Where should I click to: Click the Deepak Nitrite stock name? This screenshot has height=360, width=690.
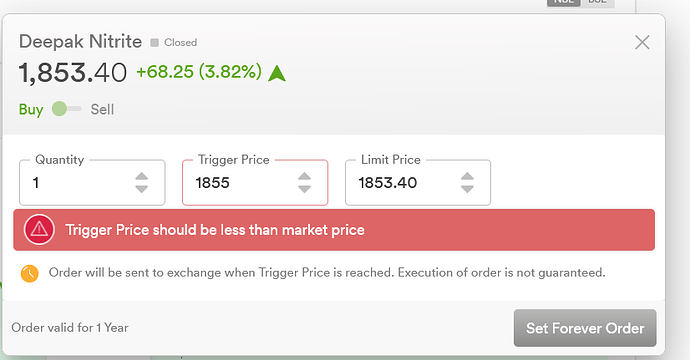coord(81,42)
